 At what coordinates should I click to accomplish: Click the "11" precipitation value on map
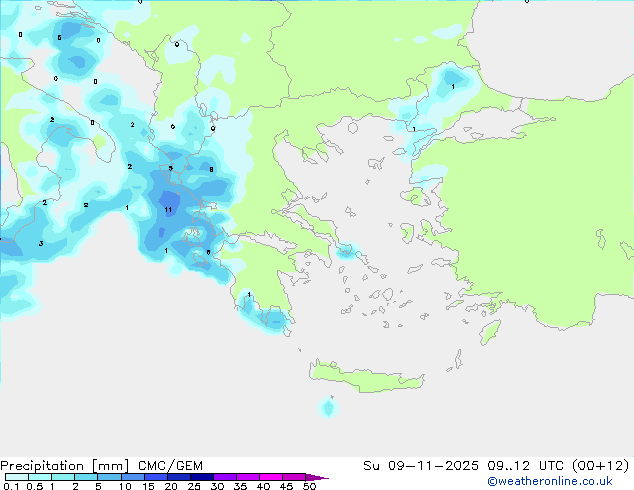pos(168,209)
